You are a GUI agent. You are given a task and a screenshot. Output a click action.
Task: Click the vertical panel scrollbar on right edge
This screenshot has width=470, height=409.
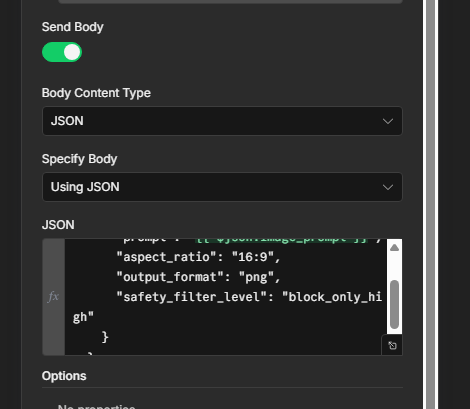430,204
